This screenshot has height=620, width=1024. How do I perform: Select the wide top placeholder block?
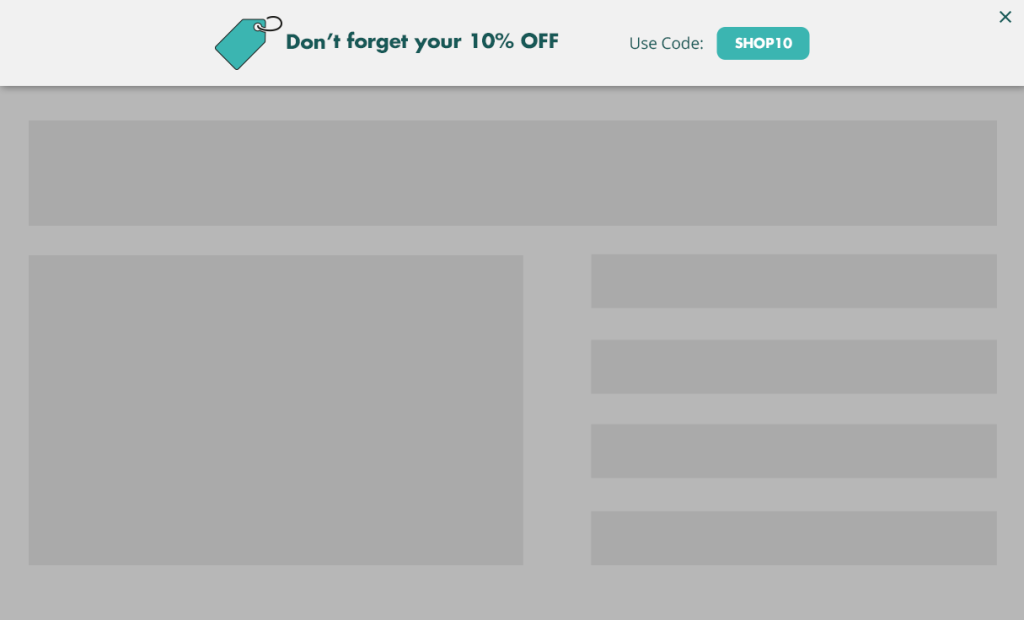pos(512,173)
